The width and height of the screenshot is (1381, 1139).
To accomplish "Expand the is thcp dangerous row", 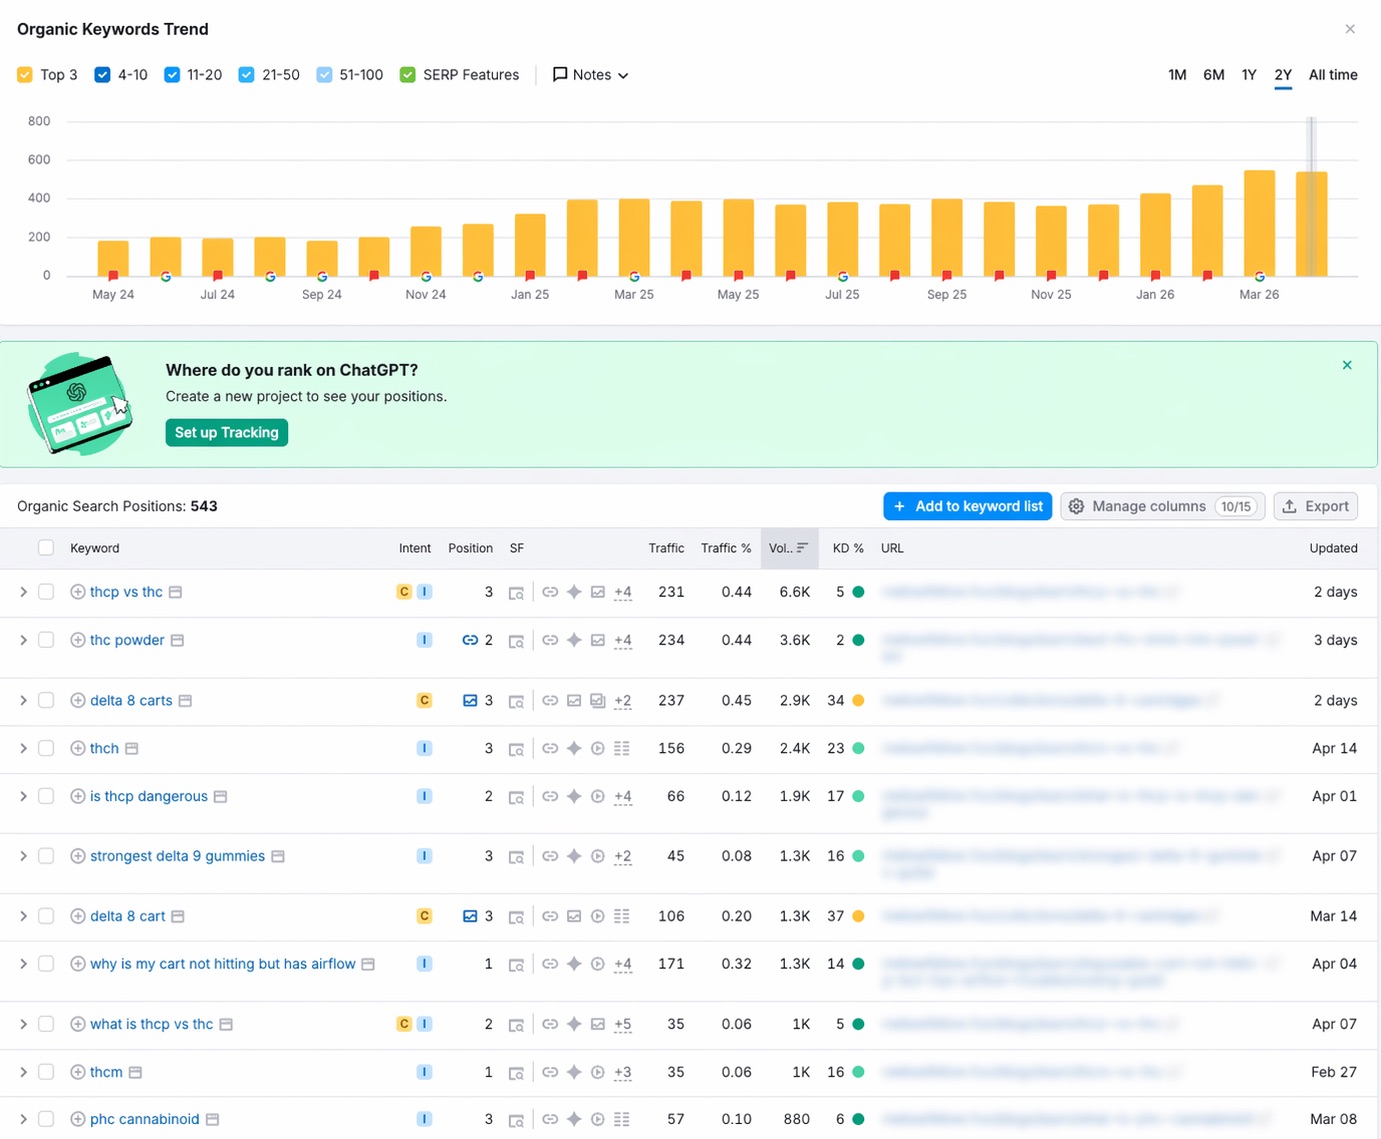I will pyautogui.click(x=23, y=796).
